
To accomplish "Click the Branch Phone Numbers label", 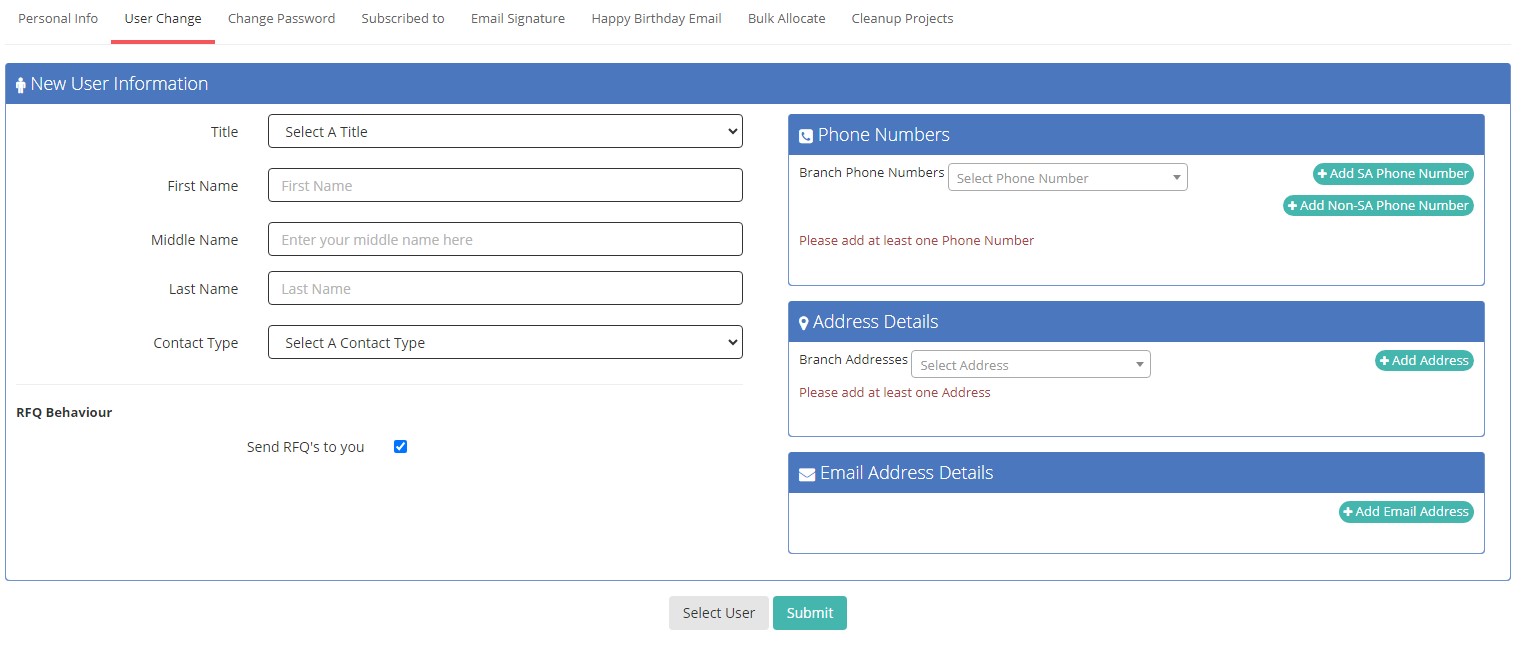I will pyautogui.click(x=871, y=172).
